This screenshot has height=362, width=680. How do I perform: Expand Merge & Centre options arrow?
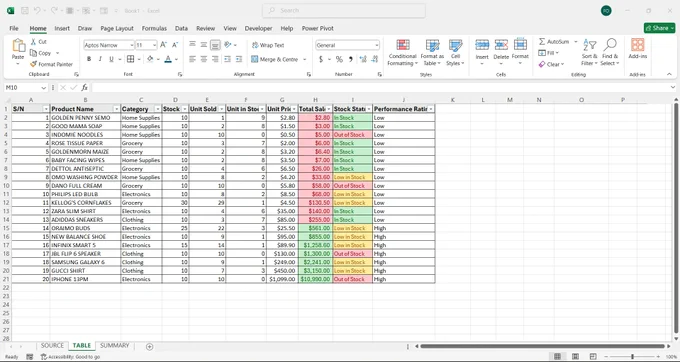[304, 59]
